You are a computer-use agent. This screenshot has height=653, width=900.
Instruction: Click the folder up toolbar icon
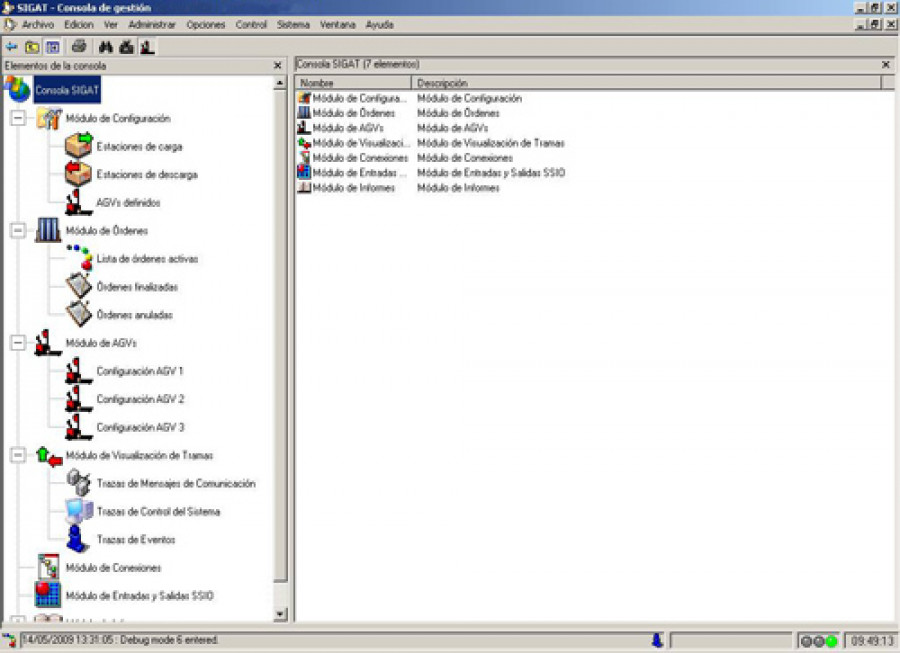(32, 47)
